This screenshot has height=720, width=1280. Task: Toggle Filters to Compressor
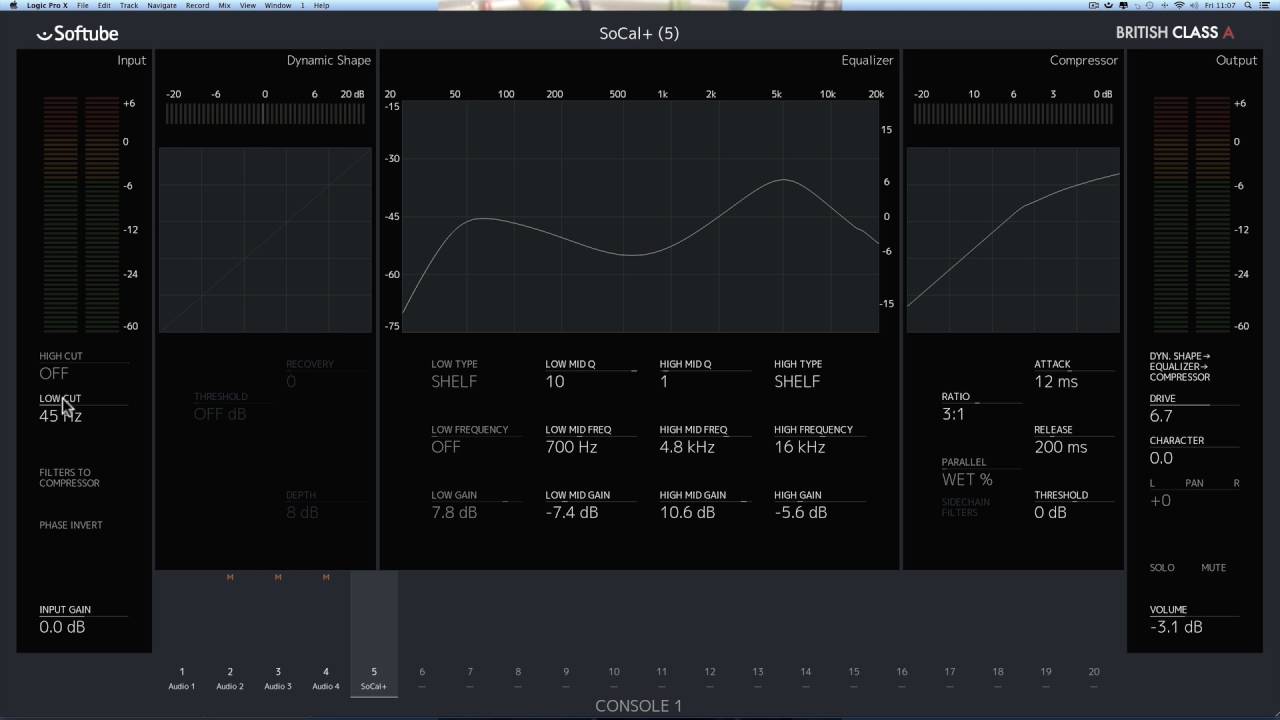coord(70,478)
